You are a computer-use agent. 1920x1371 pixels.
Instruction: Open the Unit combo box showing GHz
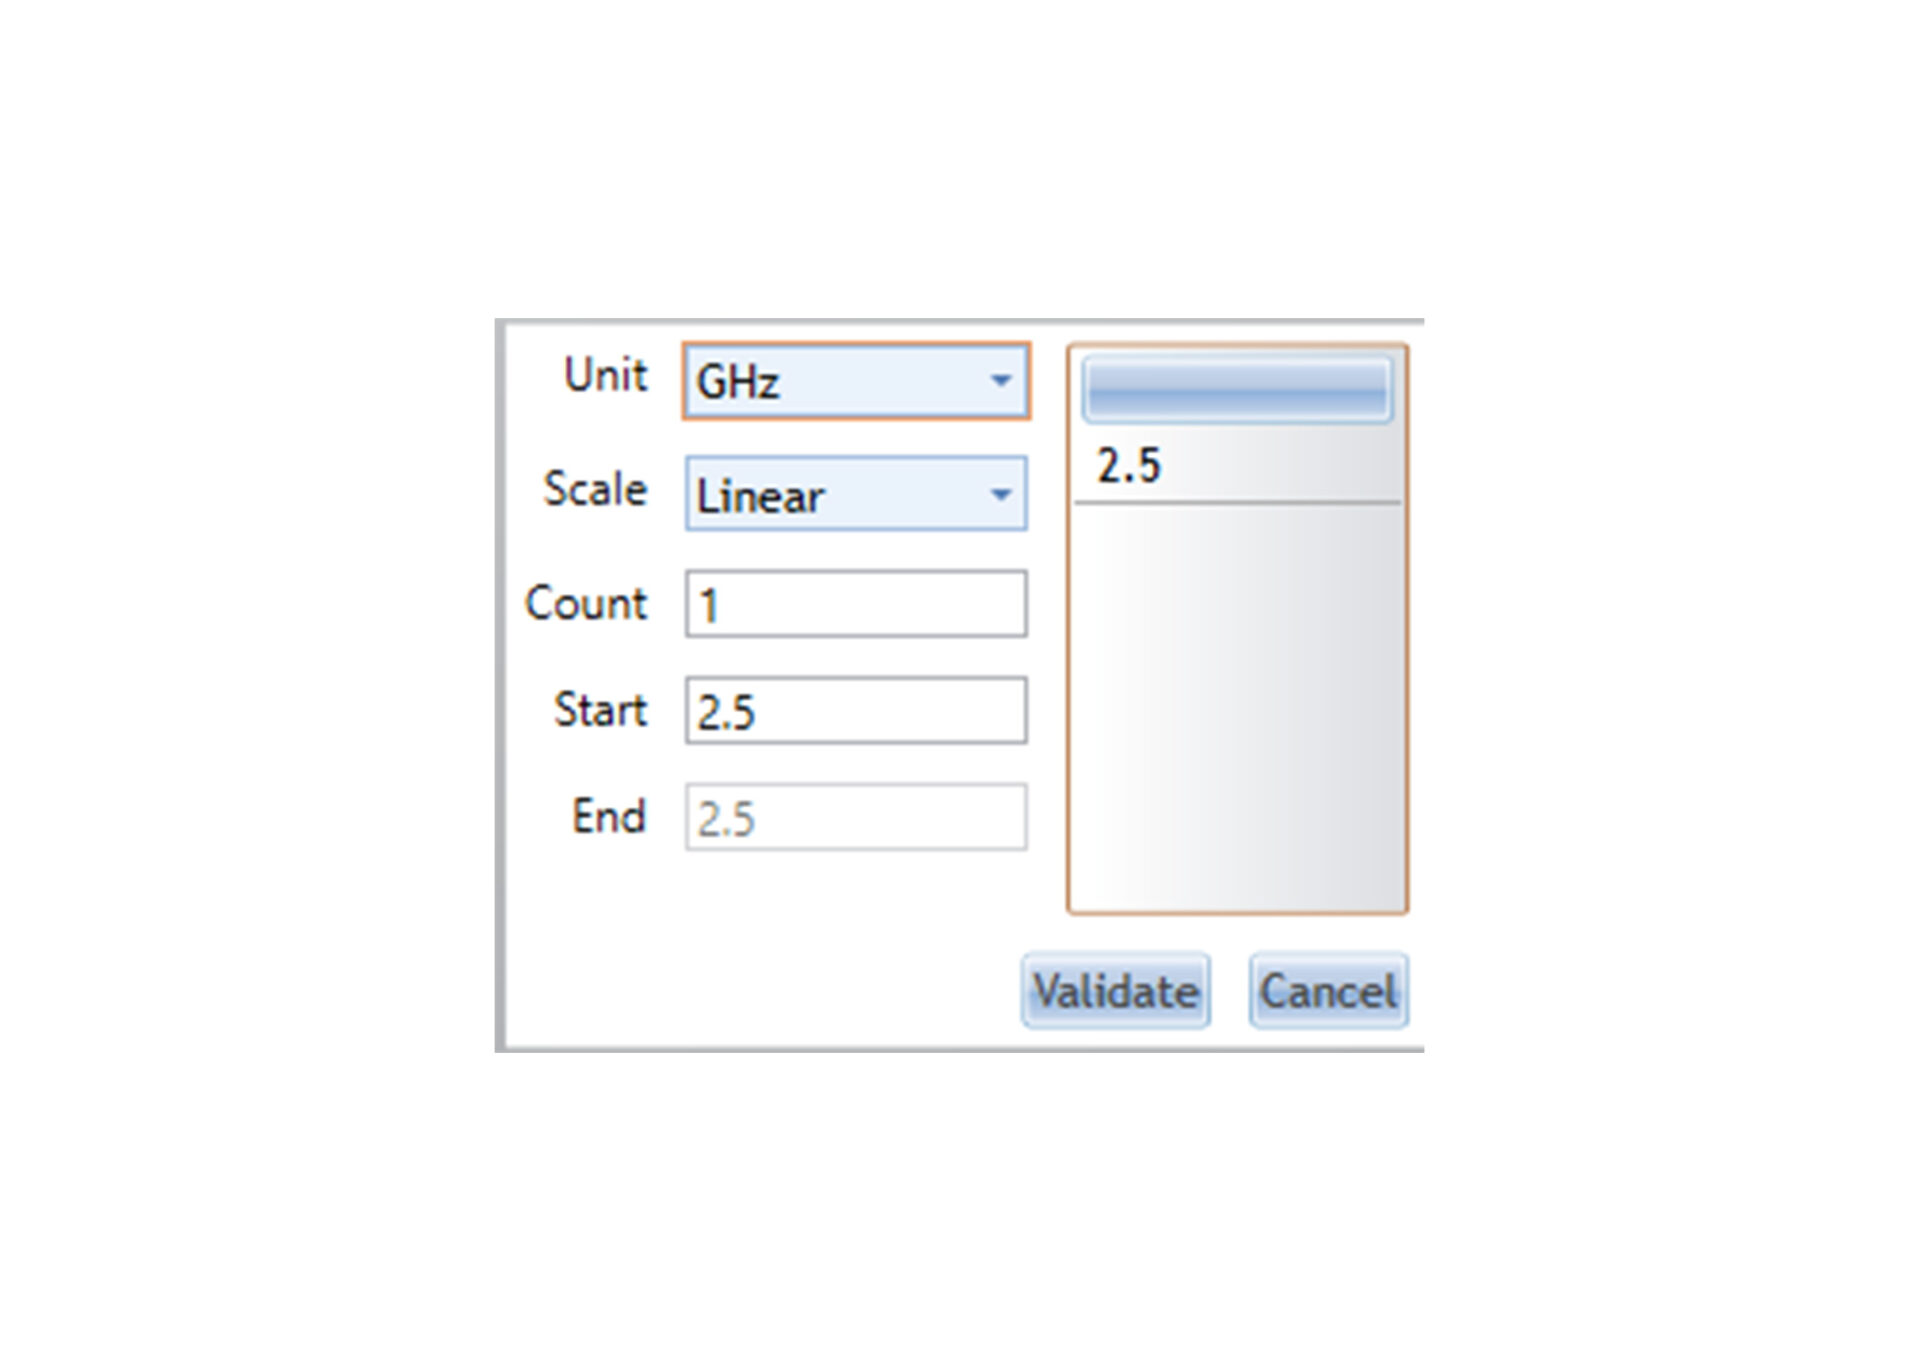pos(856,381)
